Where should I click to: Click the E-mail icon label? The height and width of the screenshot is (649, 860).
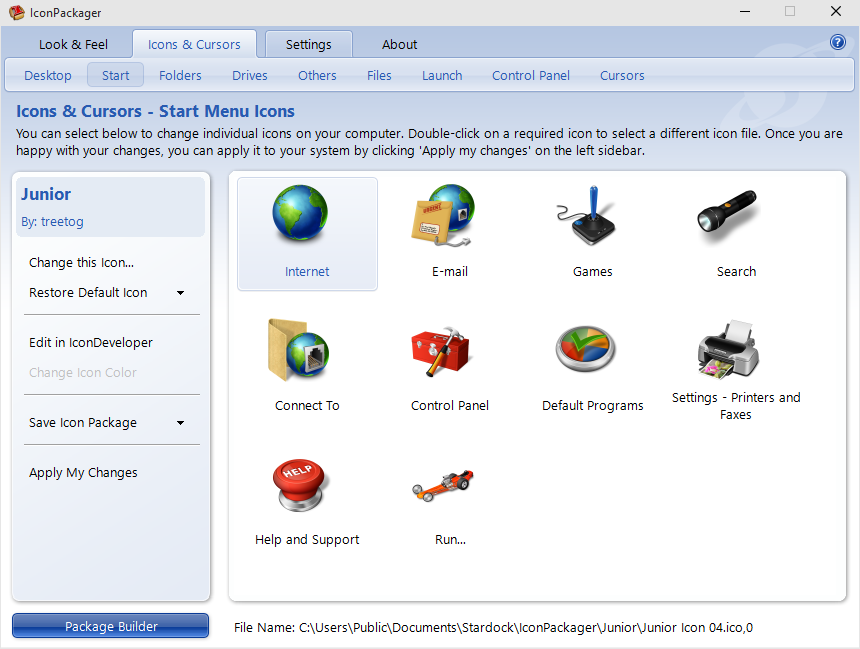coord(450,272)
